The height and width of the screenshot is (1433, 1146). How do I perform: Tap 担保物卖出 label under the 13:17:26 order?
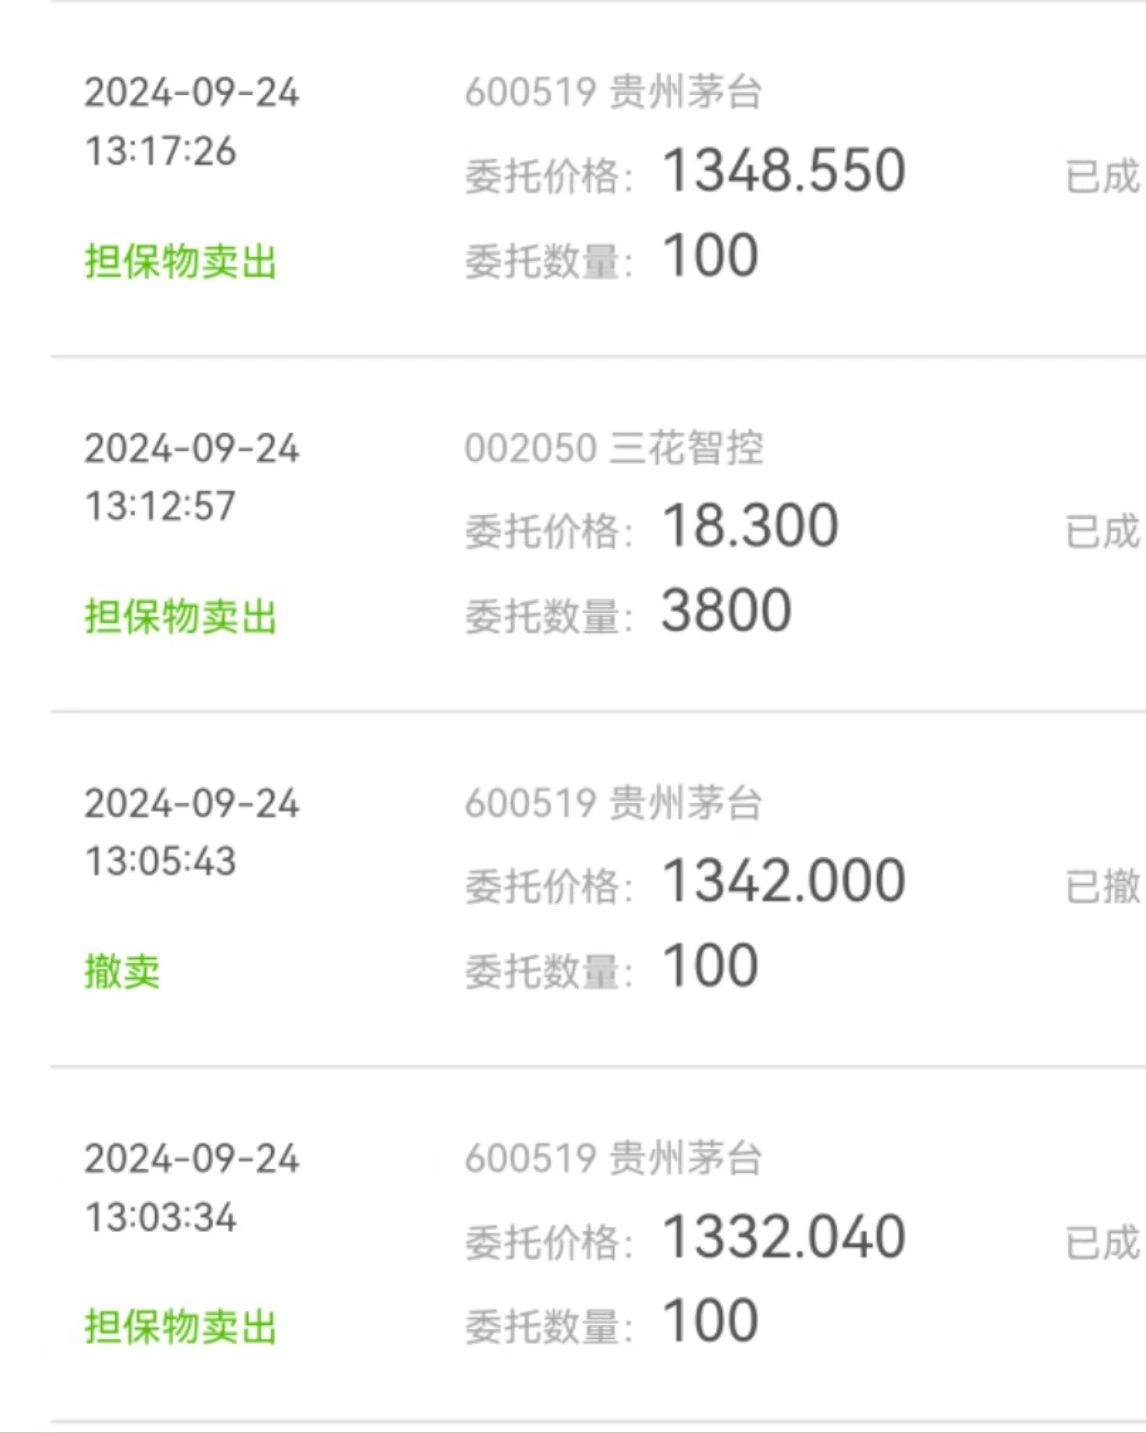point(180,262)
